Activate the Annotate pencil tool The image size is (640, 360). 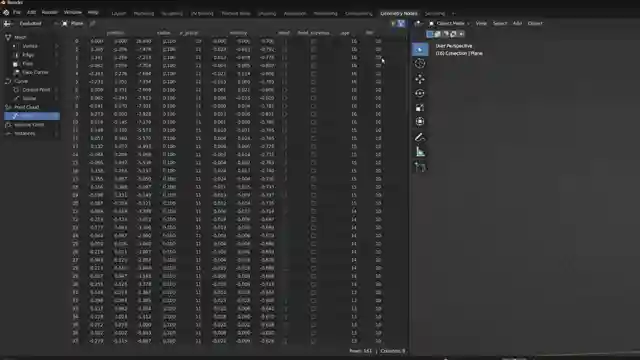tap(420, 138)
